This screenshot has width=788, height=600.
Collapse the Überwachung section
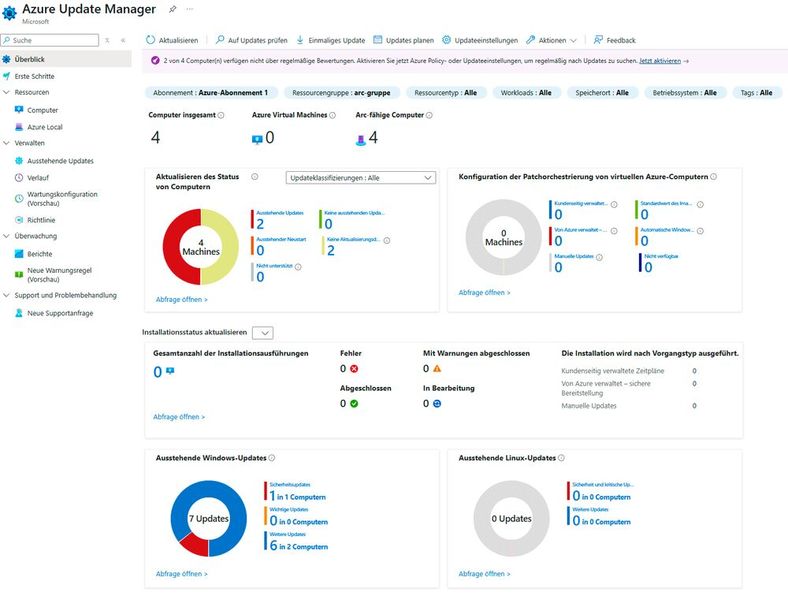pos(7,236)
